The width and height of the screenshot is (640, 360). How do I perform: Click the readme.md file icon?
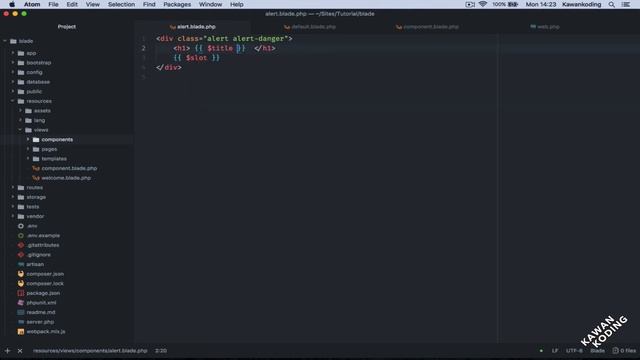click(x=21, y=312)
